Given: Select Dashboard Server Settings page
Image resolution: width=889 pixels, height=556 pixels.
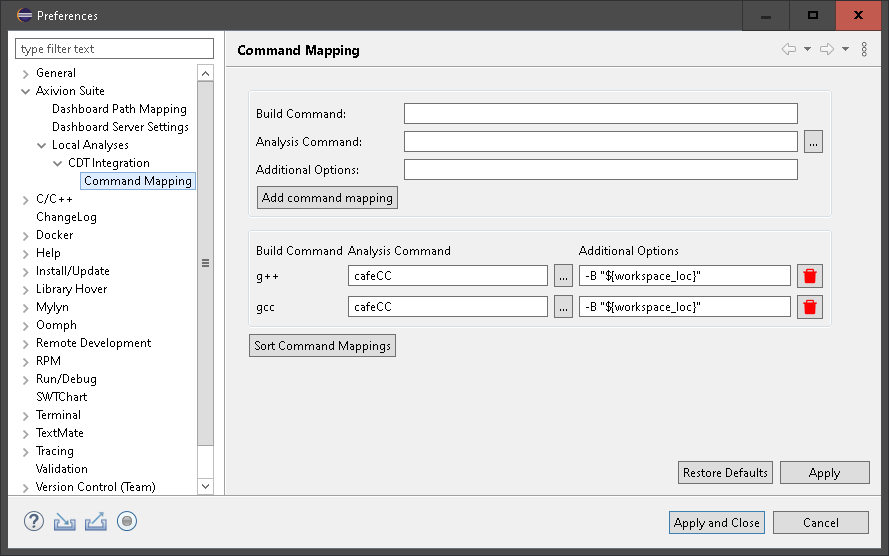Looking at the screenshot, I should pos(120,127).
